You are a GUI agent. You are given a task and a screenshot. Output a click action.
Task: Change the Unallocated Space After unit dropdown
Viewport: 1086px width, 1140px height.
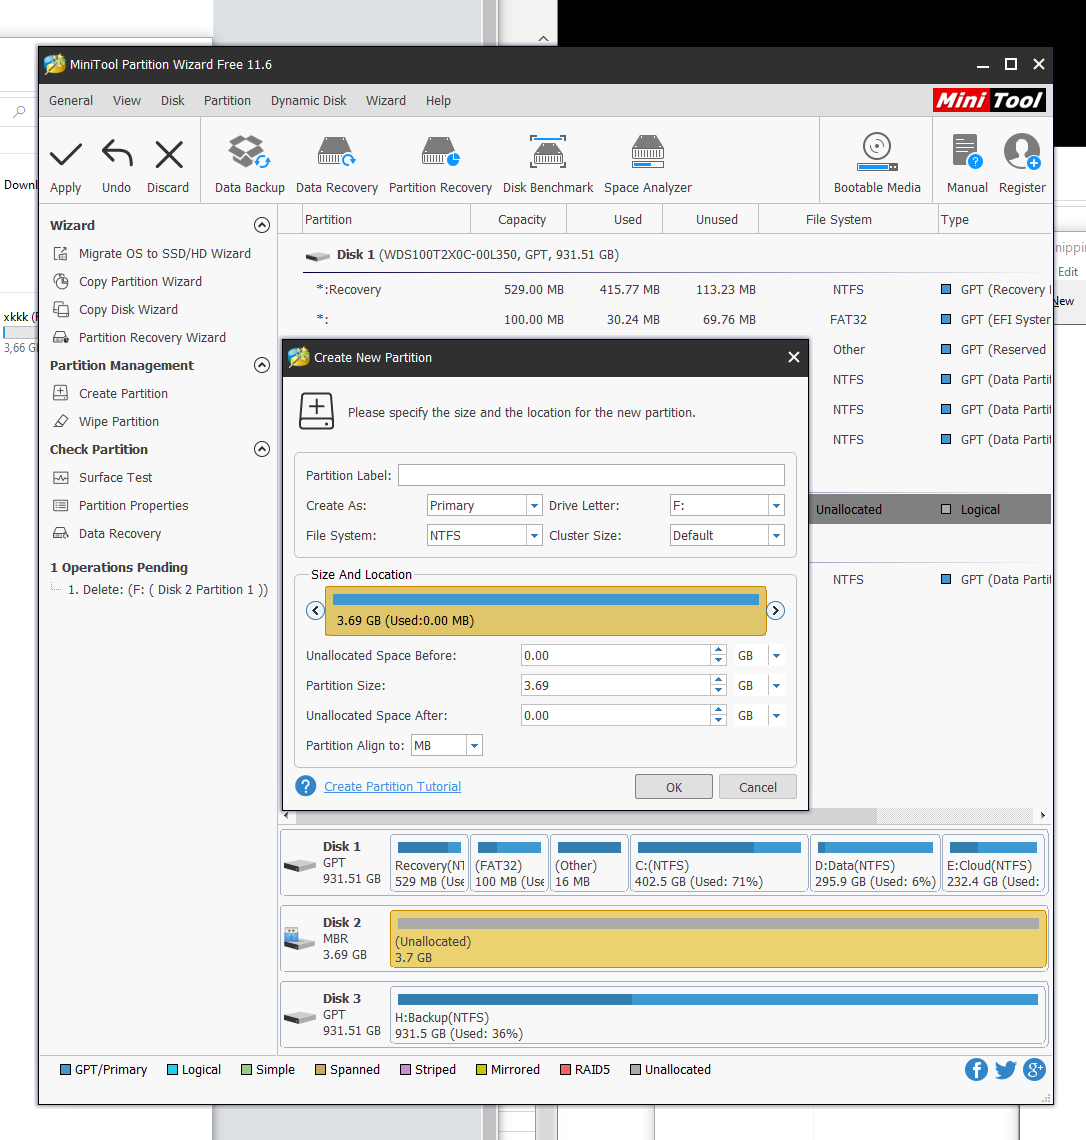coord(776,715)
